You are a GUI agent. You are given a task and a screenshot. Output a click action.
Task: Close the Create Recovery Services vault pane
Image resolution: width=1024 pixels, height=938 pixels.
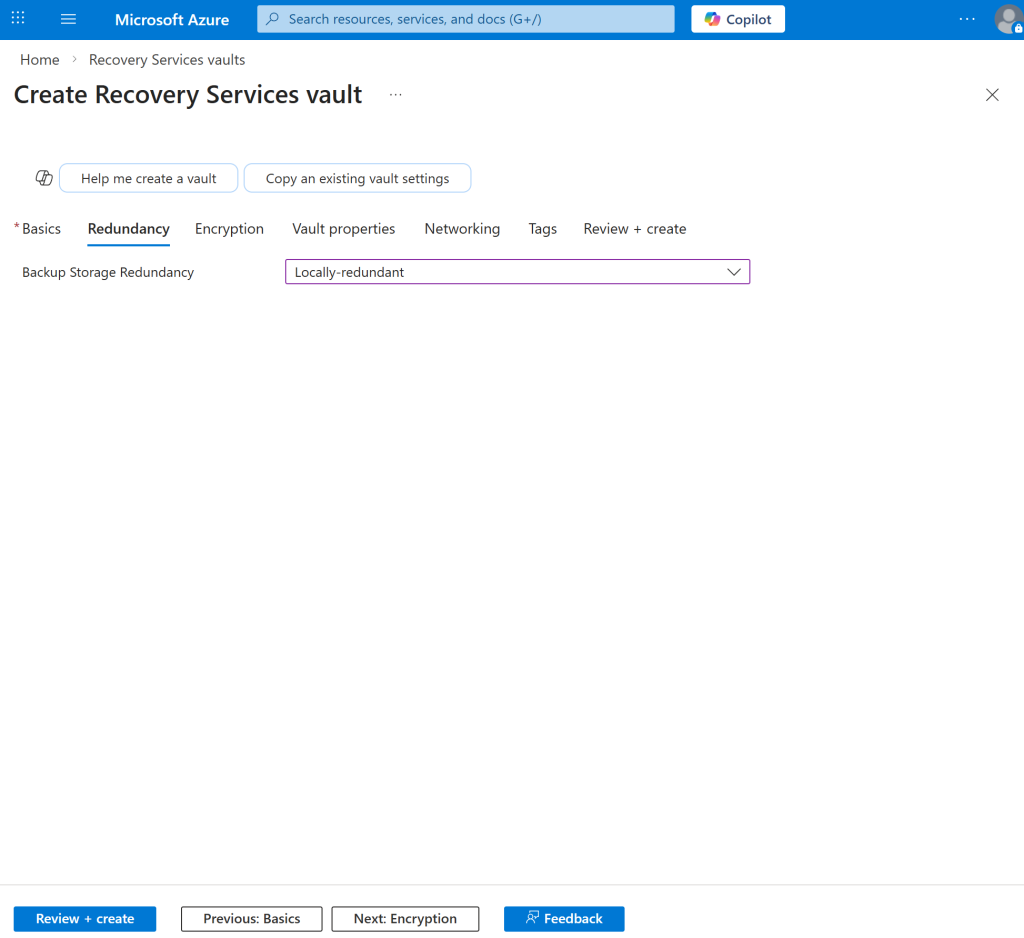click(x=992, y=95)
